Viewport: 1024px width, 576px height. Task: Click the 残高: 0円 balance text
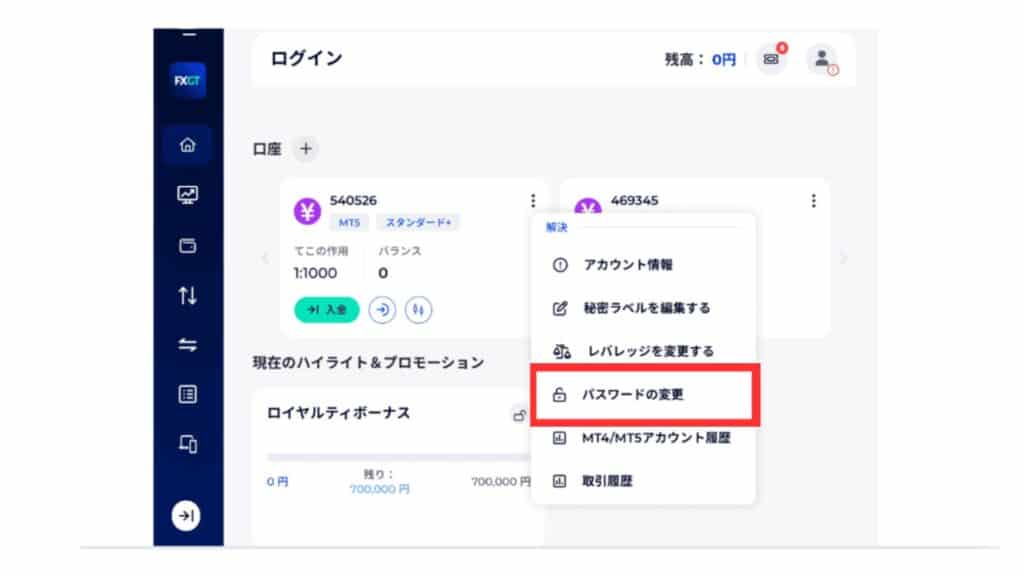pyautogui.click(x=700, y=59)
